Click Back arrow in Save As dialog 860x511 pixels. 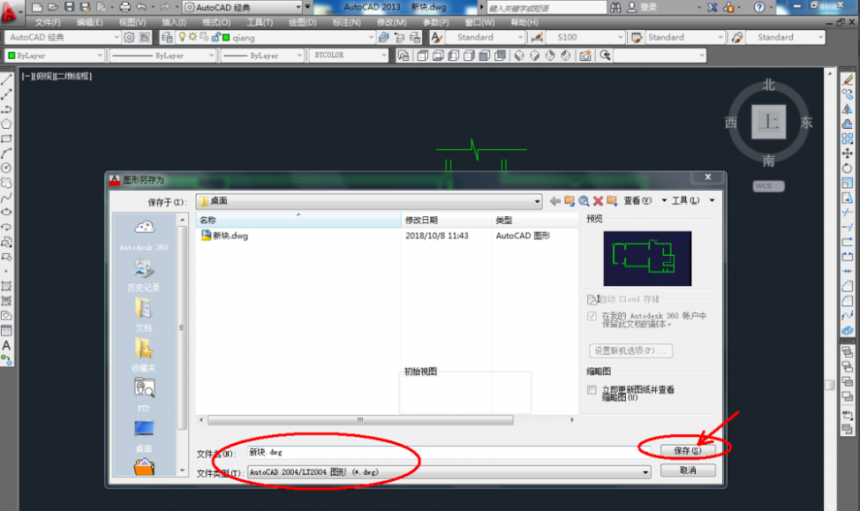[555, 201]
